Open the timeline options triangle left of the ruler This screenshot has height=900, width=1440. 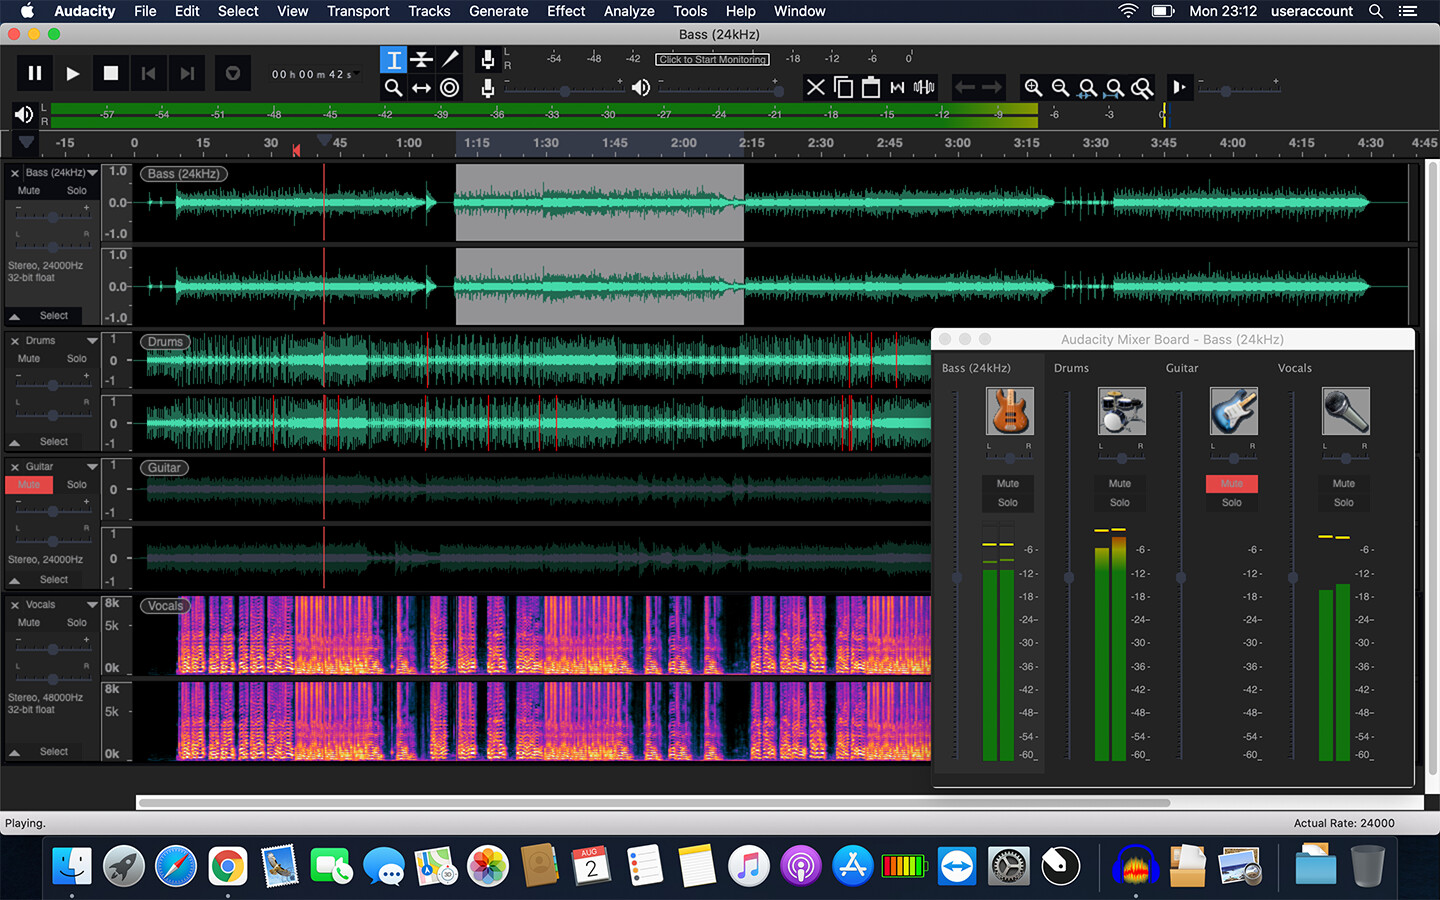(26, 142)
